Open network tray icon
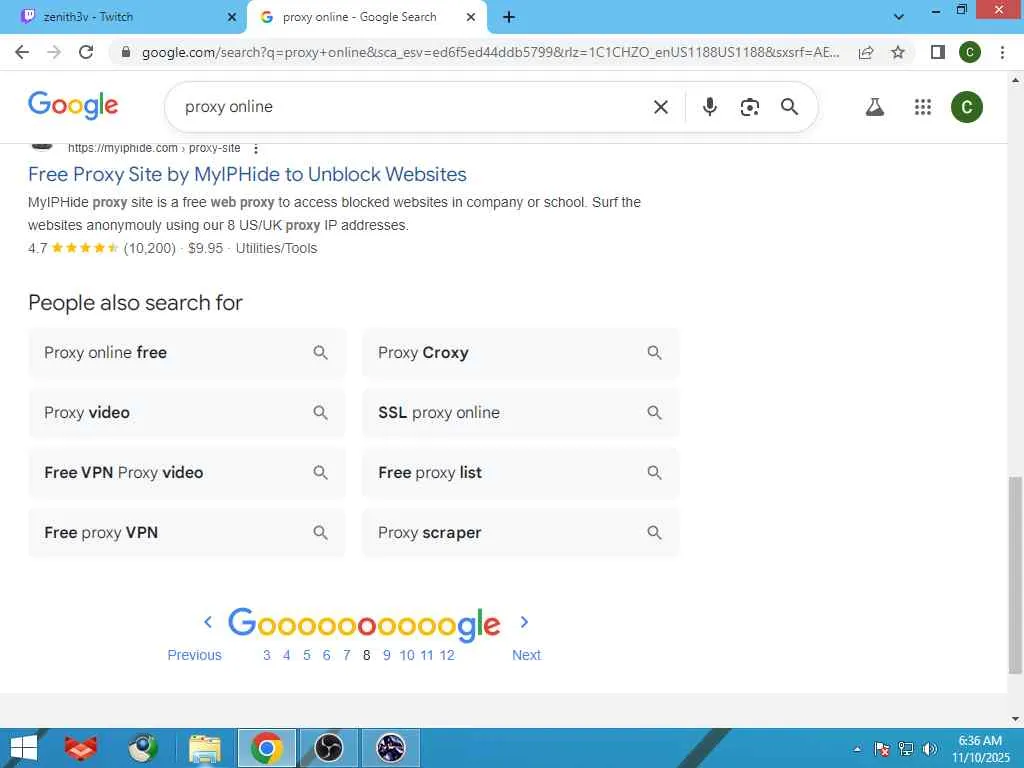Image resolution: width=1024 pixels, height=768 pixels. click(x=906, y=749)
